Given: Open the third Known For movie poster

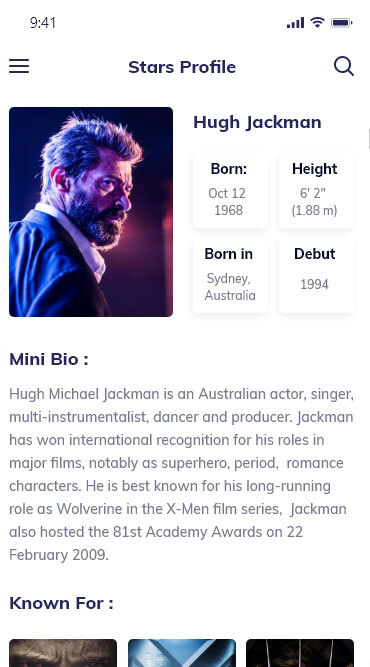Looking at the screenshot, I should pos(300,653).
